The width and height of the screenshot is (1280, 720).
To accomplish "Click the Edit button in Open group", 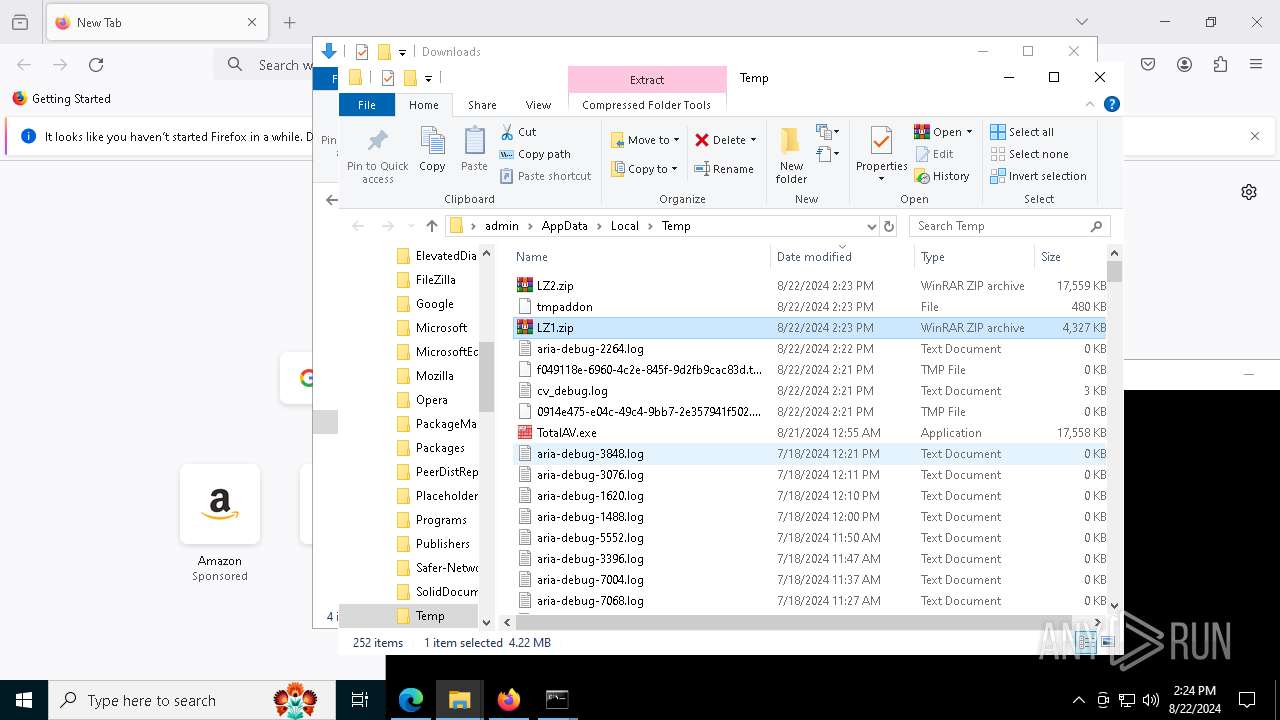I will [x=933, y=154].
